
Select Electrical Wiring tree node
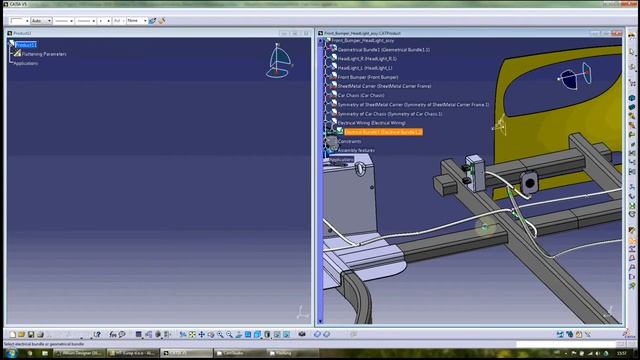[x=371, y=123]
